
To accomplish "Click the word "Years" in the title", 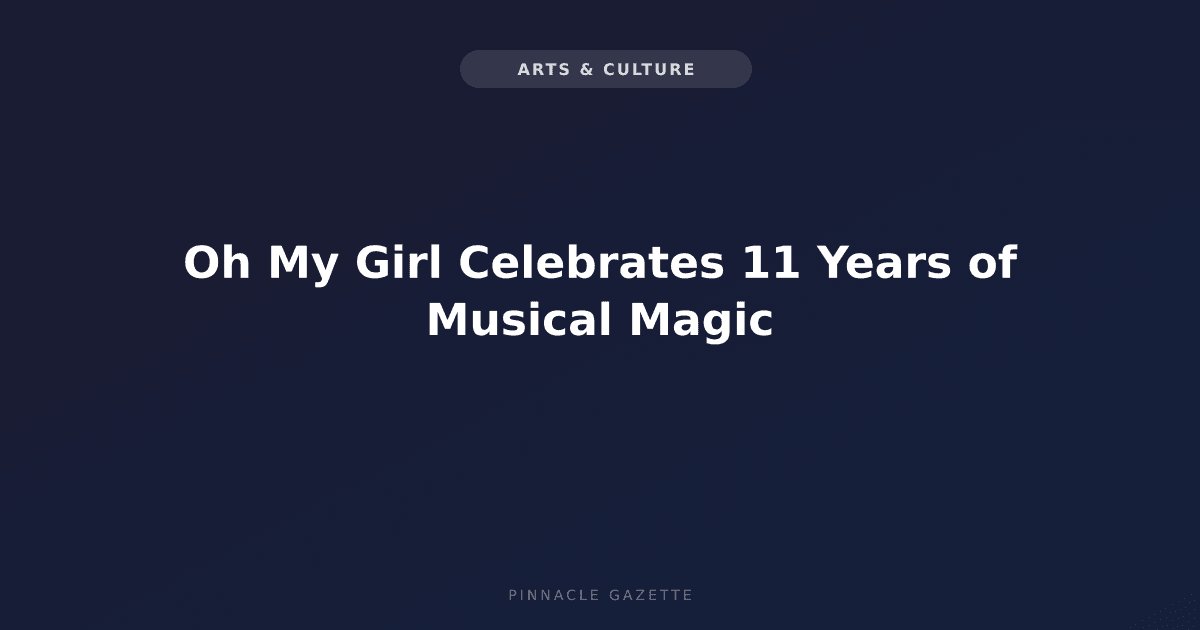I will (878, 264).
